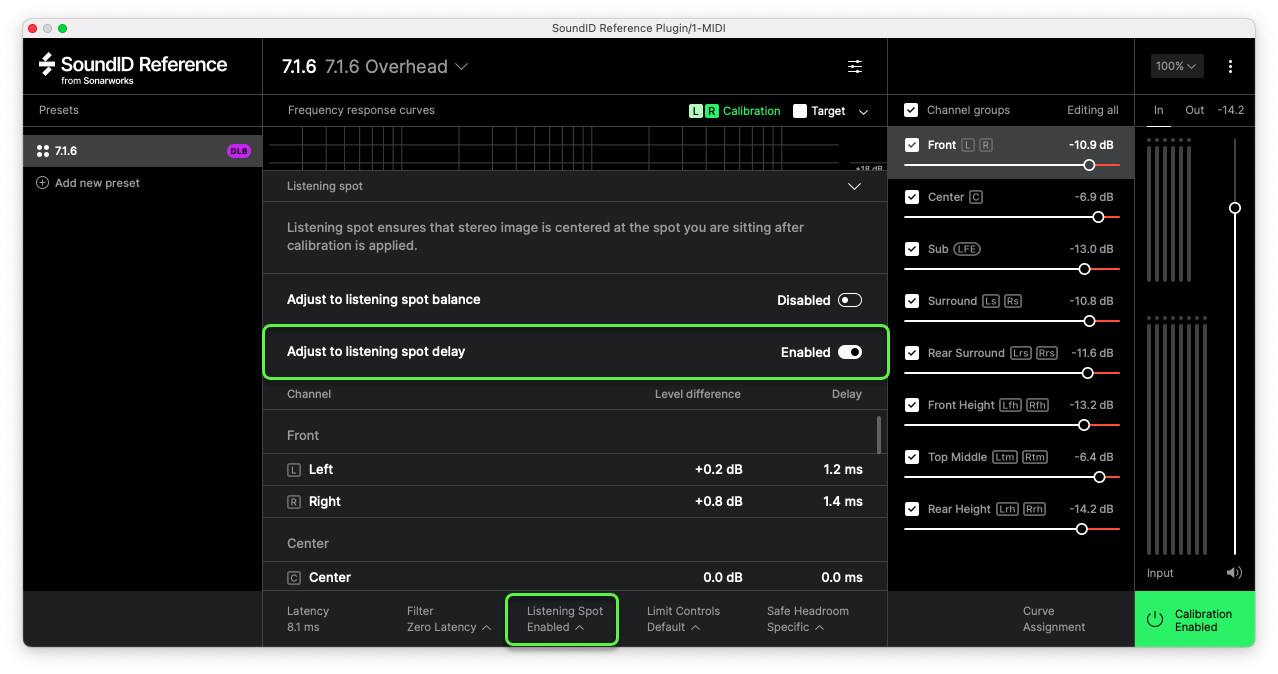Screen dimensions: 1278x674
Task: Disable Adjust to listening spot delay toggle
Action: coord(850,352)
